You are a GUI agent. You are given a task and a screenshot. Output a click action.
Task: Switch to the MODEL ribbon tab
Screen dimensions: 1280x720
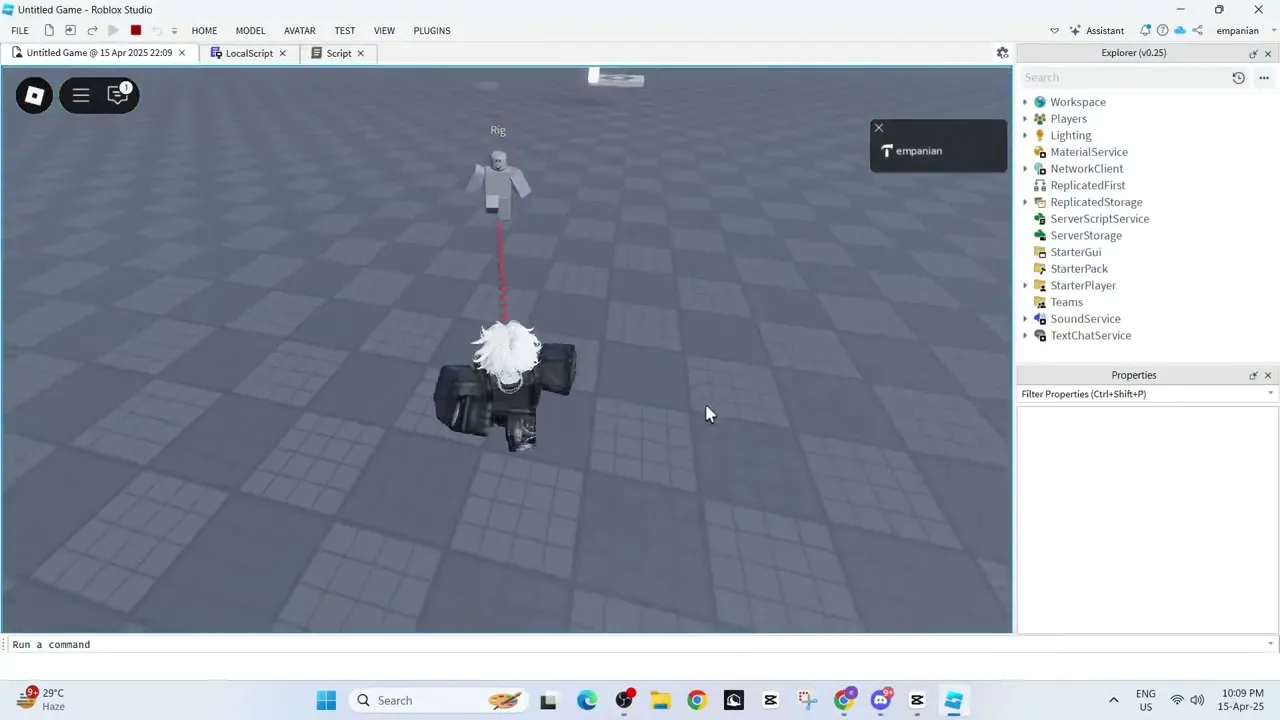(250, 31)
